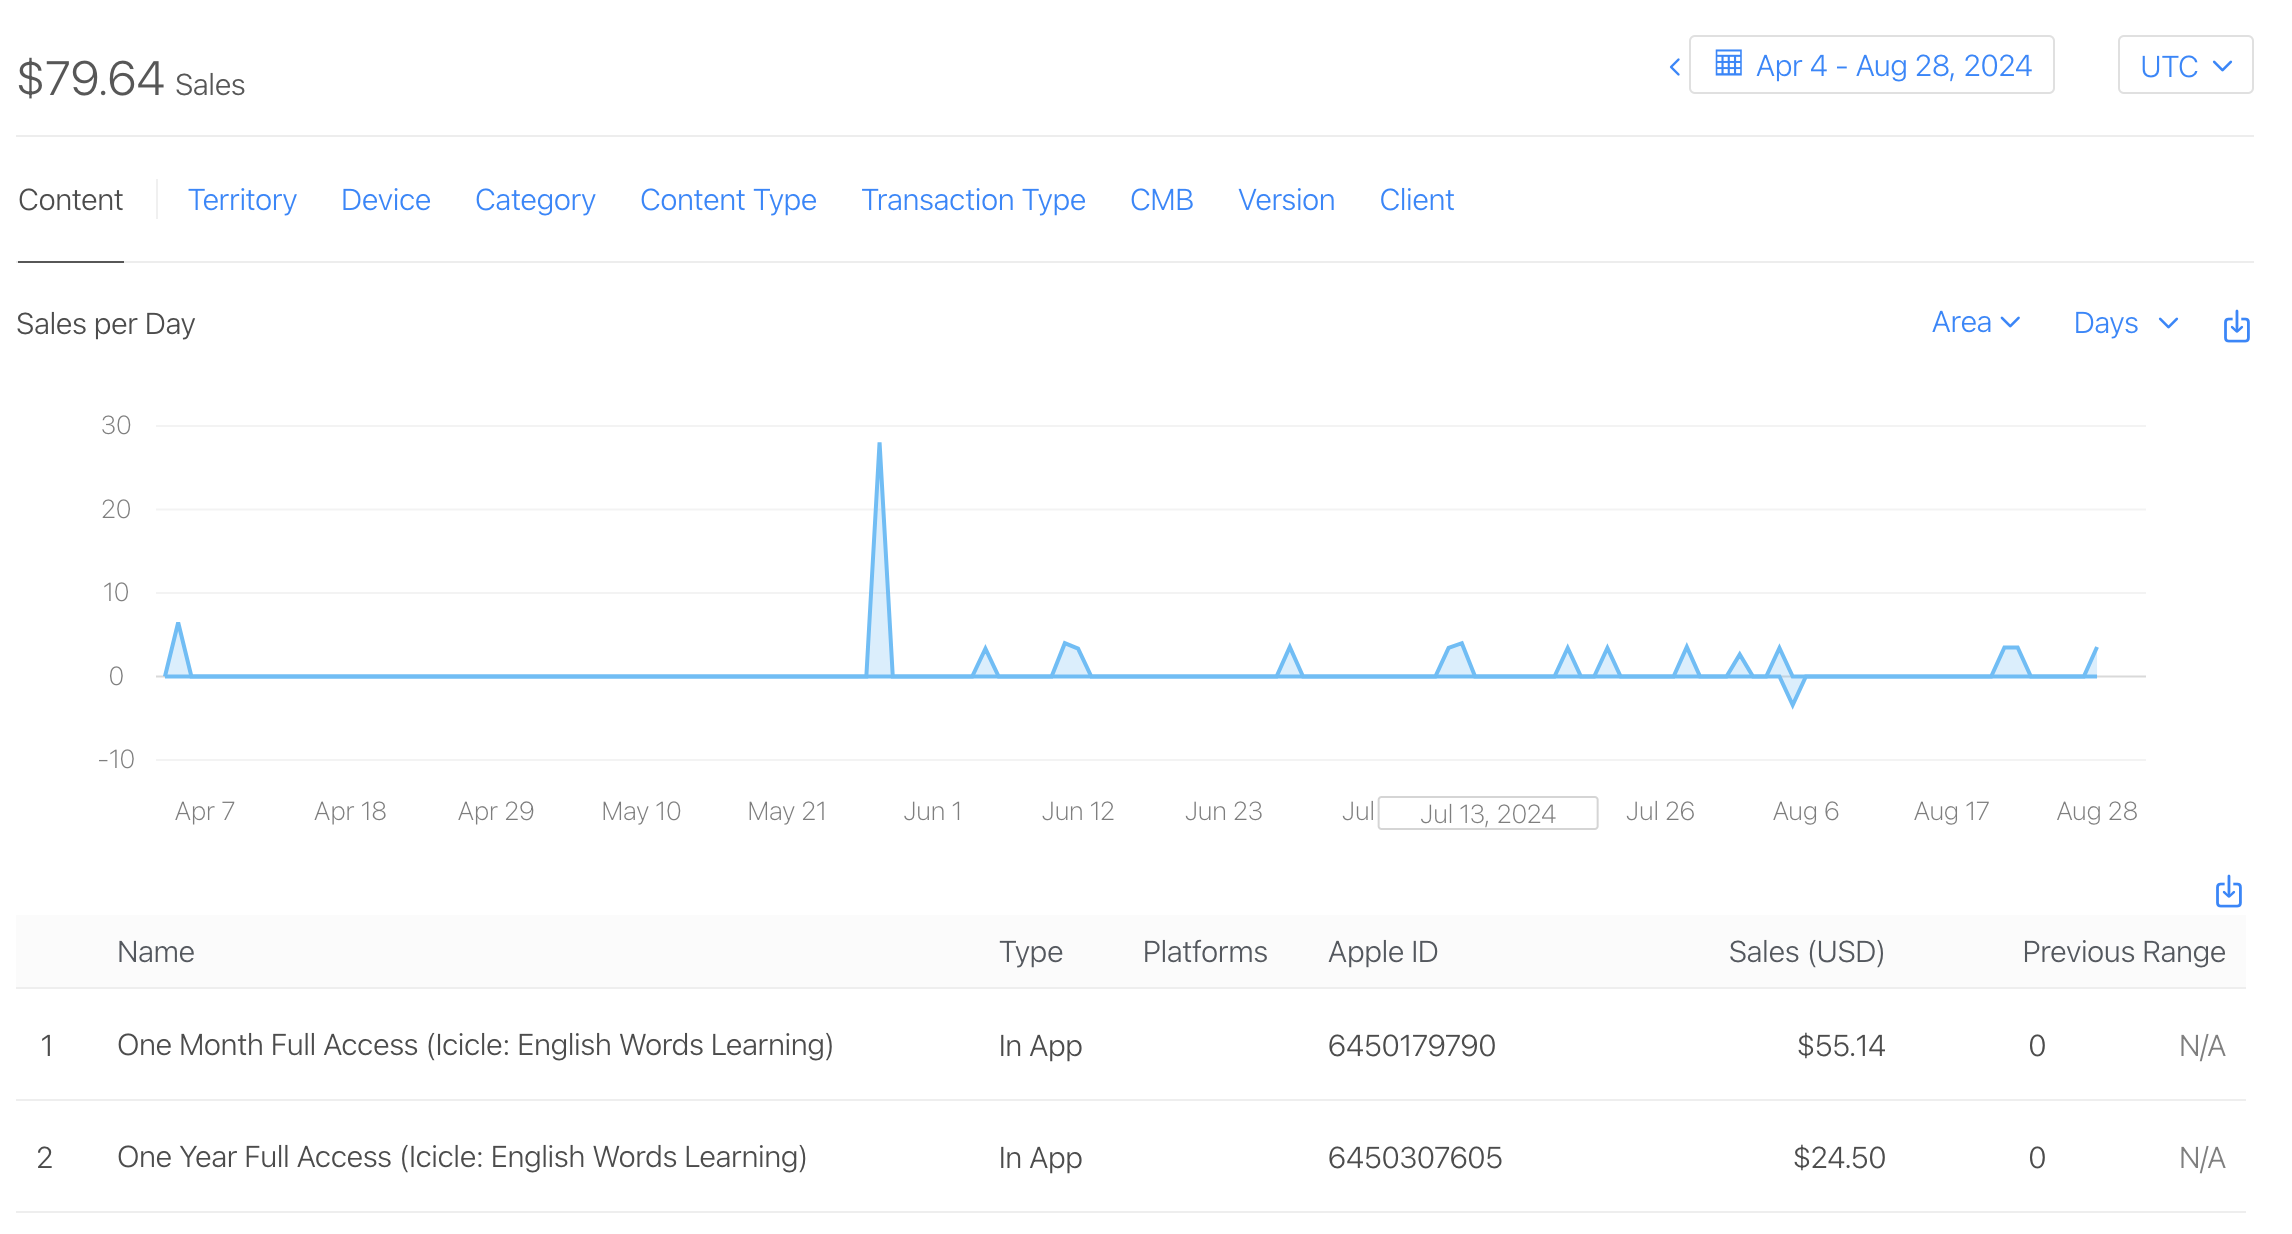Image resolution: width=2292 pixels, height=1234 pixels.
Task: Switch to the Version tab
Action: click(x=1286, y=200)
